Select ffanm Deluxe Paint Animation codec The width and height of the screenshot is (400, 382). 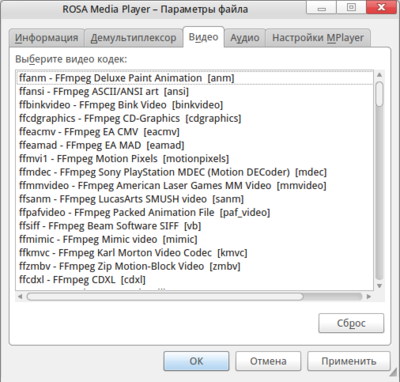pos(195,78)
